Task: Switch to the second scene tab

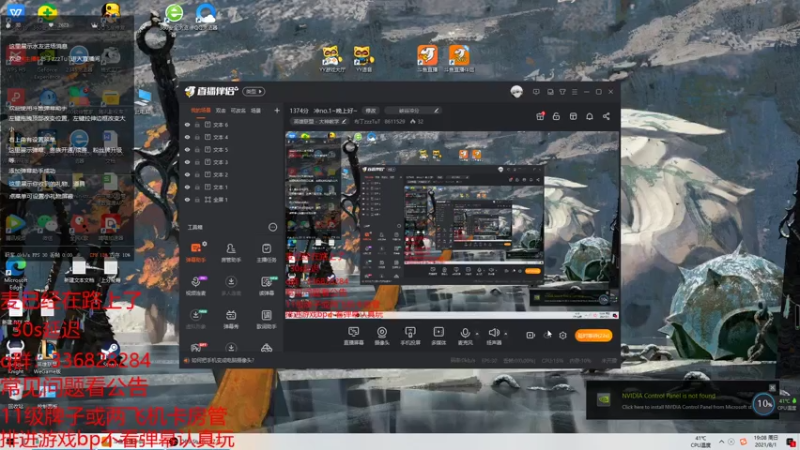Action: pos(220,110)
